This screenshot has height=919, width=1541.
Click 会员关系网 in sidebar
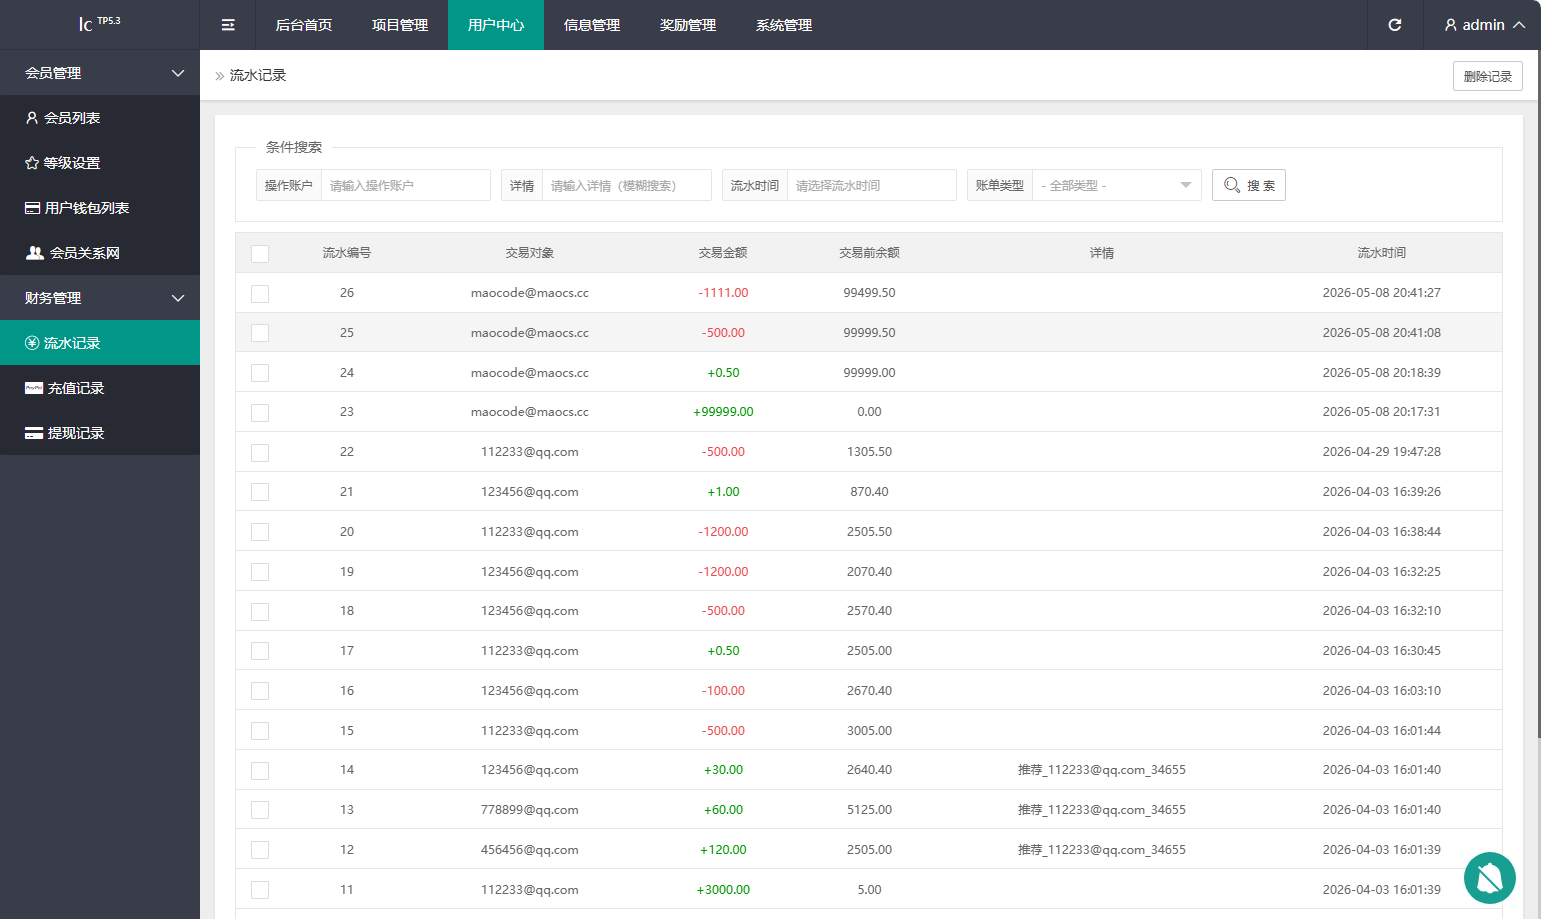click(100, 253)
